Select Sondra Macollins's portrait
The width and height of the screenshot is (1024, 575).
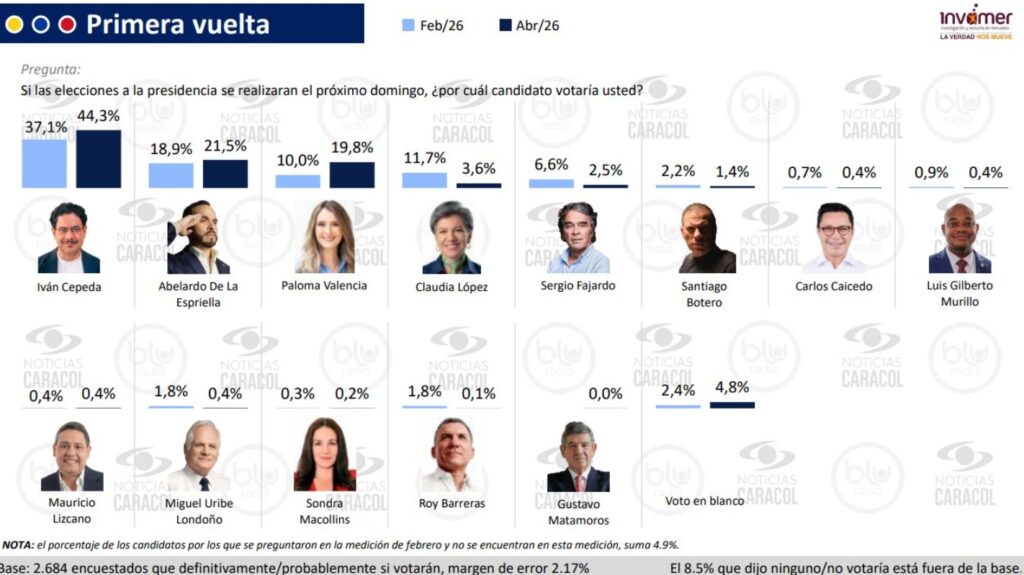point(325,455)
